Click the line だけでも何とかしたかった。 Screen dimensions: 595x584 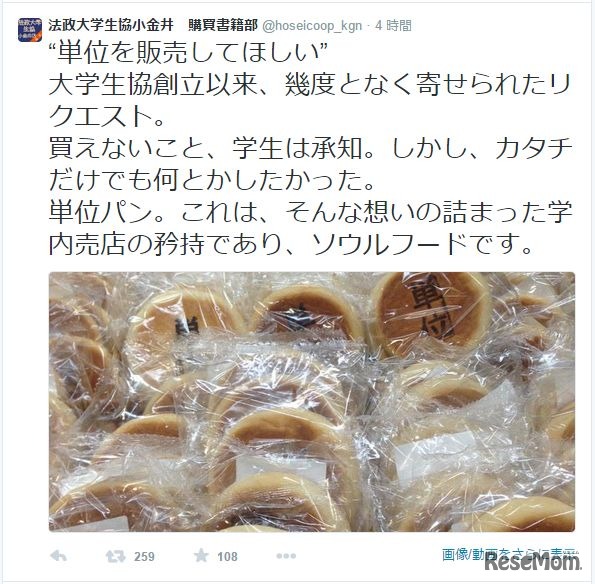212,181
